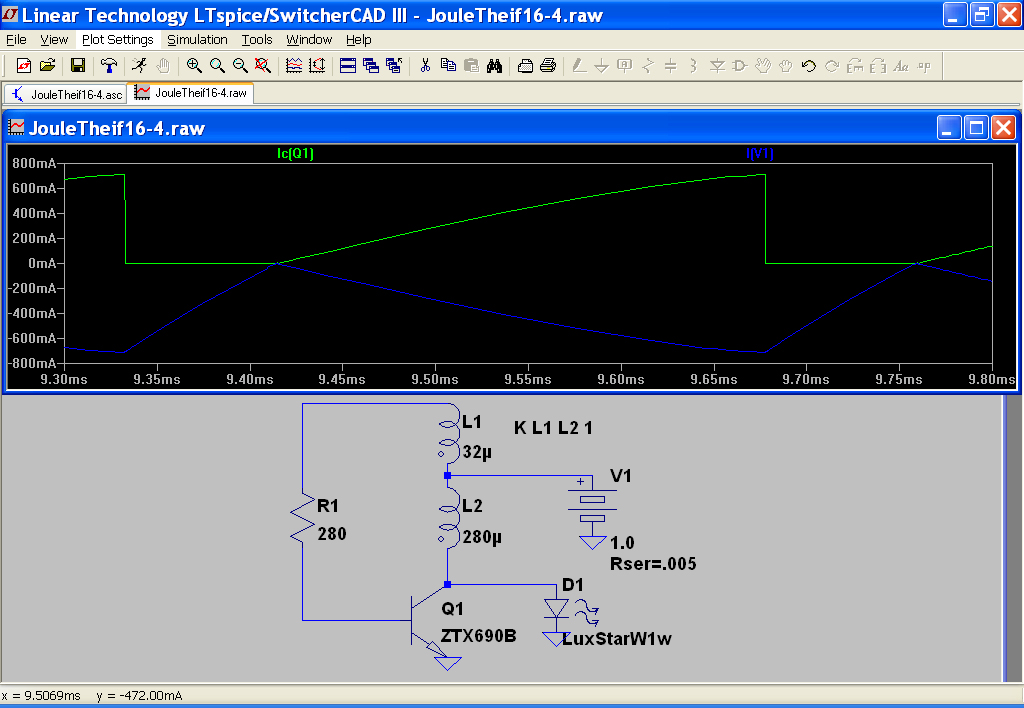This screenshot has height=708, width=1024.
Task: Click the Zoom out magnifier icon
Action: click(240, 66)
